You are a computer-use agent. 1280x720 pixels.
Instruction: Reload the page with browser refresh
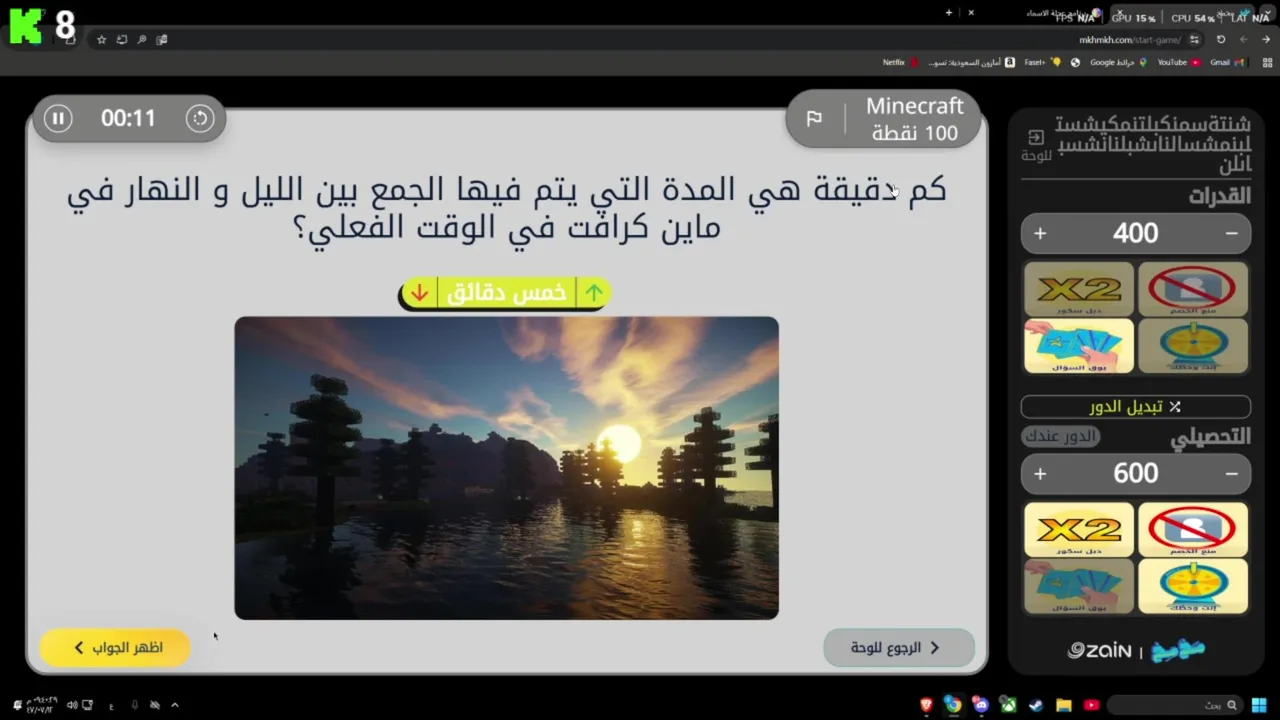pyautogui.click(x=1220, y=40)
